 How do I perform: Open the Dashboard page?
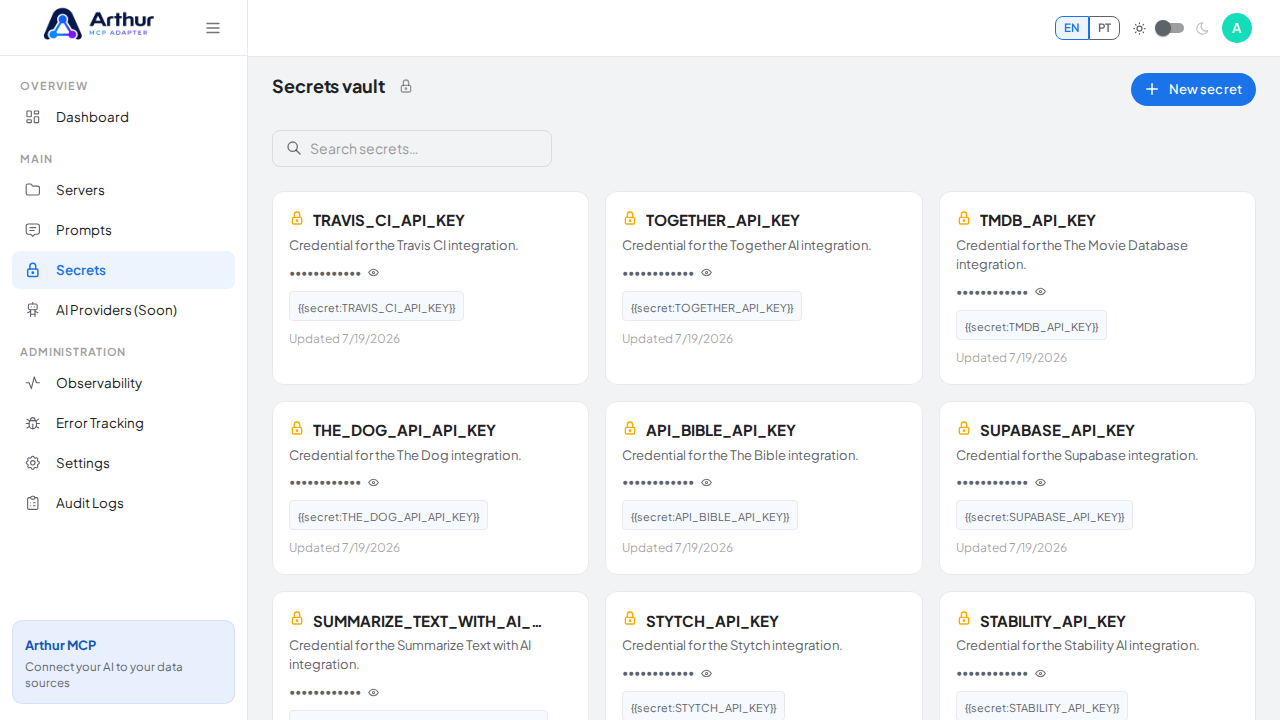123,117
